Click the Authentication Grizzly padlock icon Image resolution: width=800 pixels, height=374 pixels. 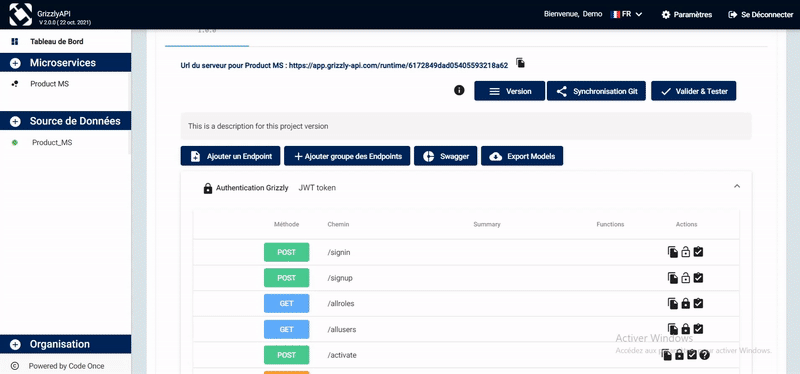pyautogui.click(x=208, y=188)
